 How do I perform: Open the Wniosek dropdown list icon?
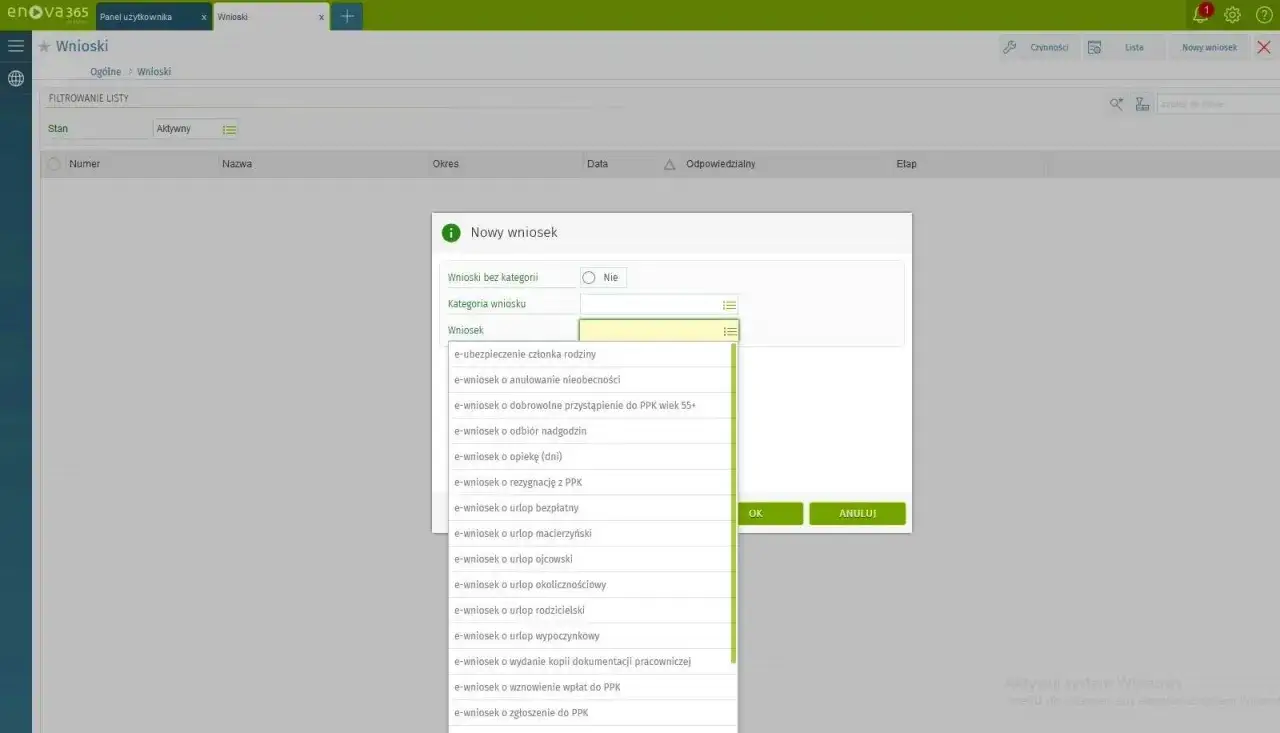pos(730,331)
